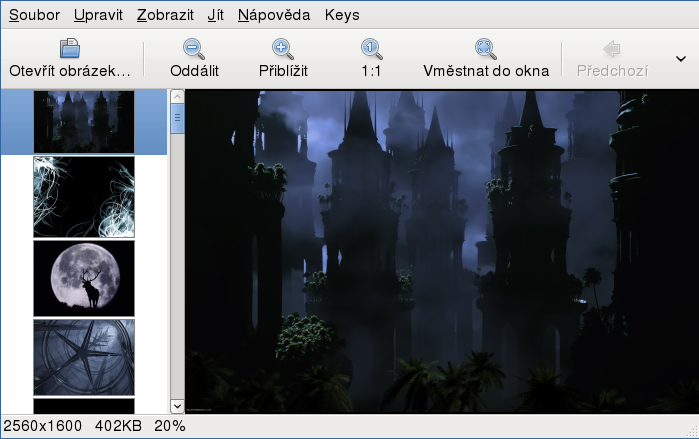This screenshot has height=439, width=699.
Task: Select the compass star thumbnail
Action: click(x=84, y=357)
